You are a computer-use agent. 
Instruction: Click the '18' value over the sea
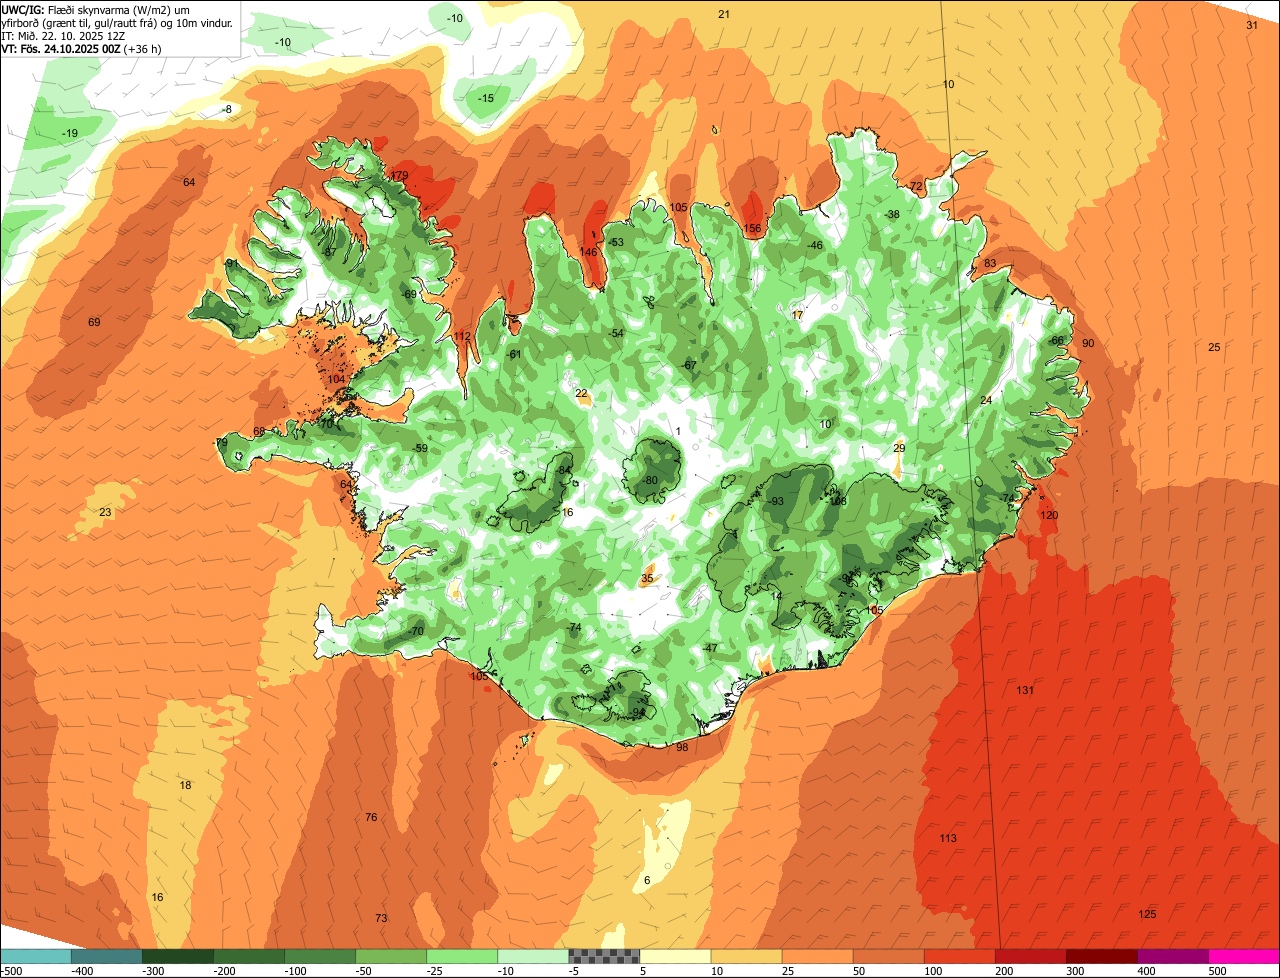click(x=185, y=786)
